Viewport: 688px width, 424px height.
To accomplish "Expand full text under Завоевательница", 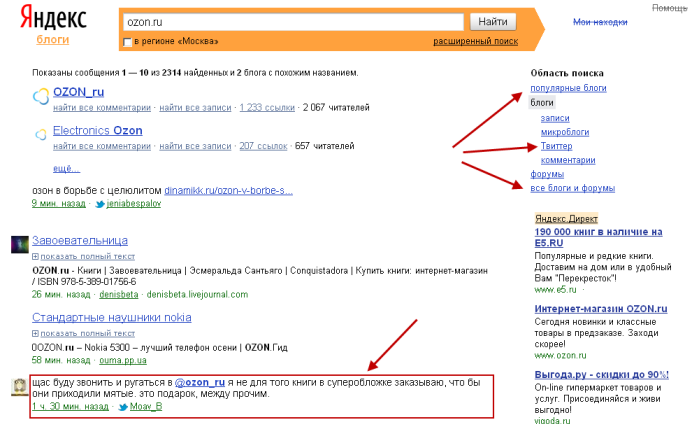I will coord(81,257).
